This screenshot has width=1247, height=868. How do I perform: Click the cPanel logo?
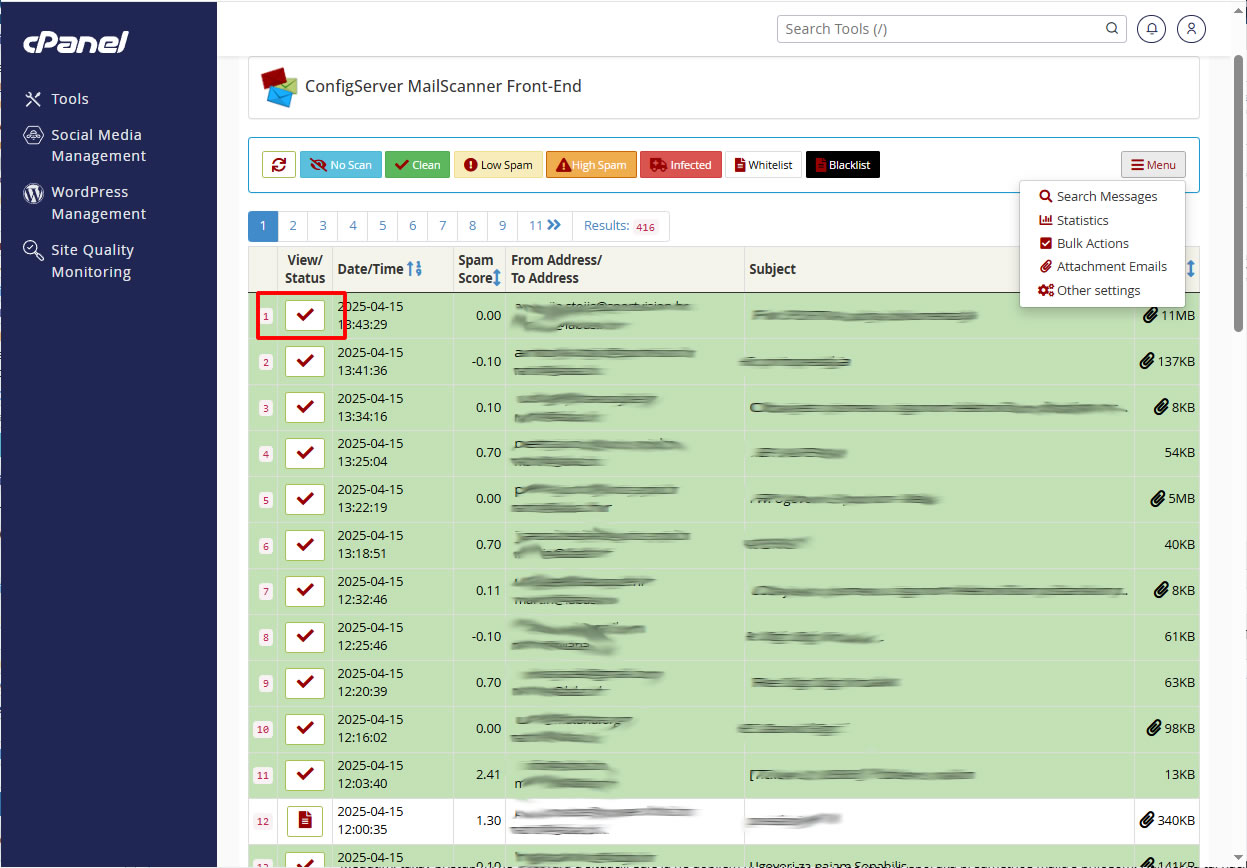point(76,42)
